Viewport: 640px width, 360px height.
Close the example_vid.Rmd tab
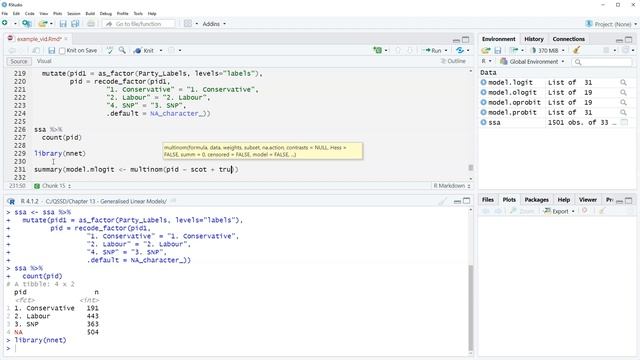[x=66, y=39]
